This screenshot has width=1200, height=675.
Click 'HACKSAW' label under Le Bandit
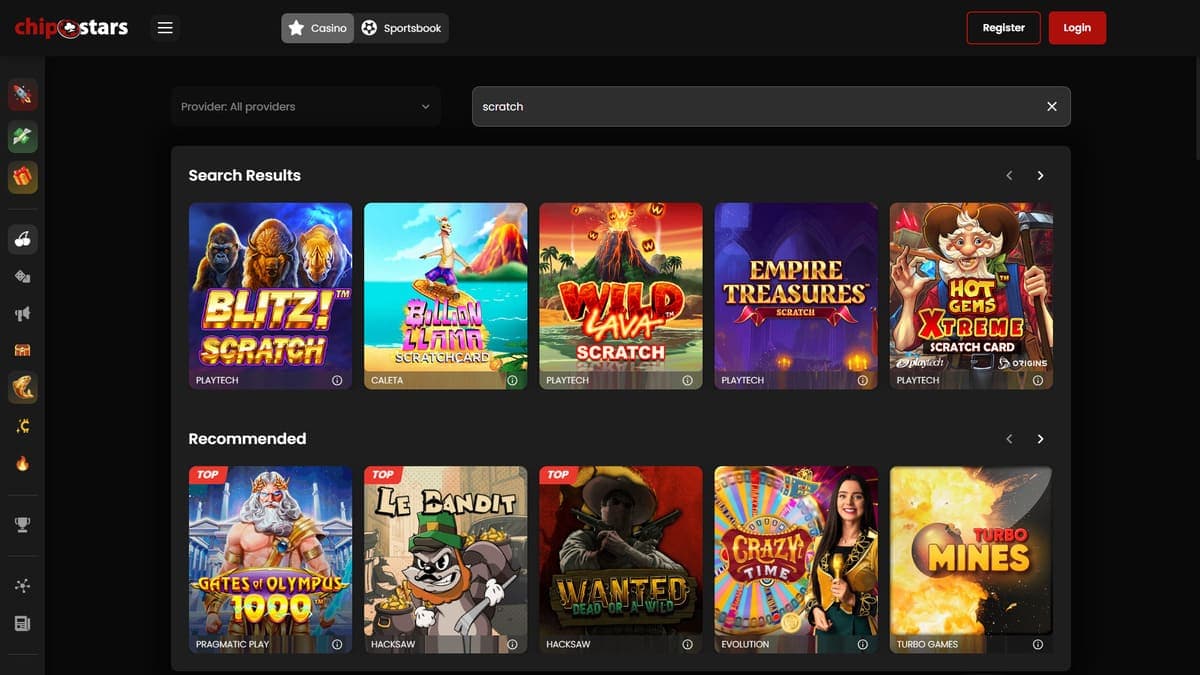point(393,645)
